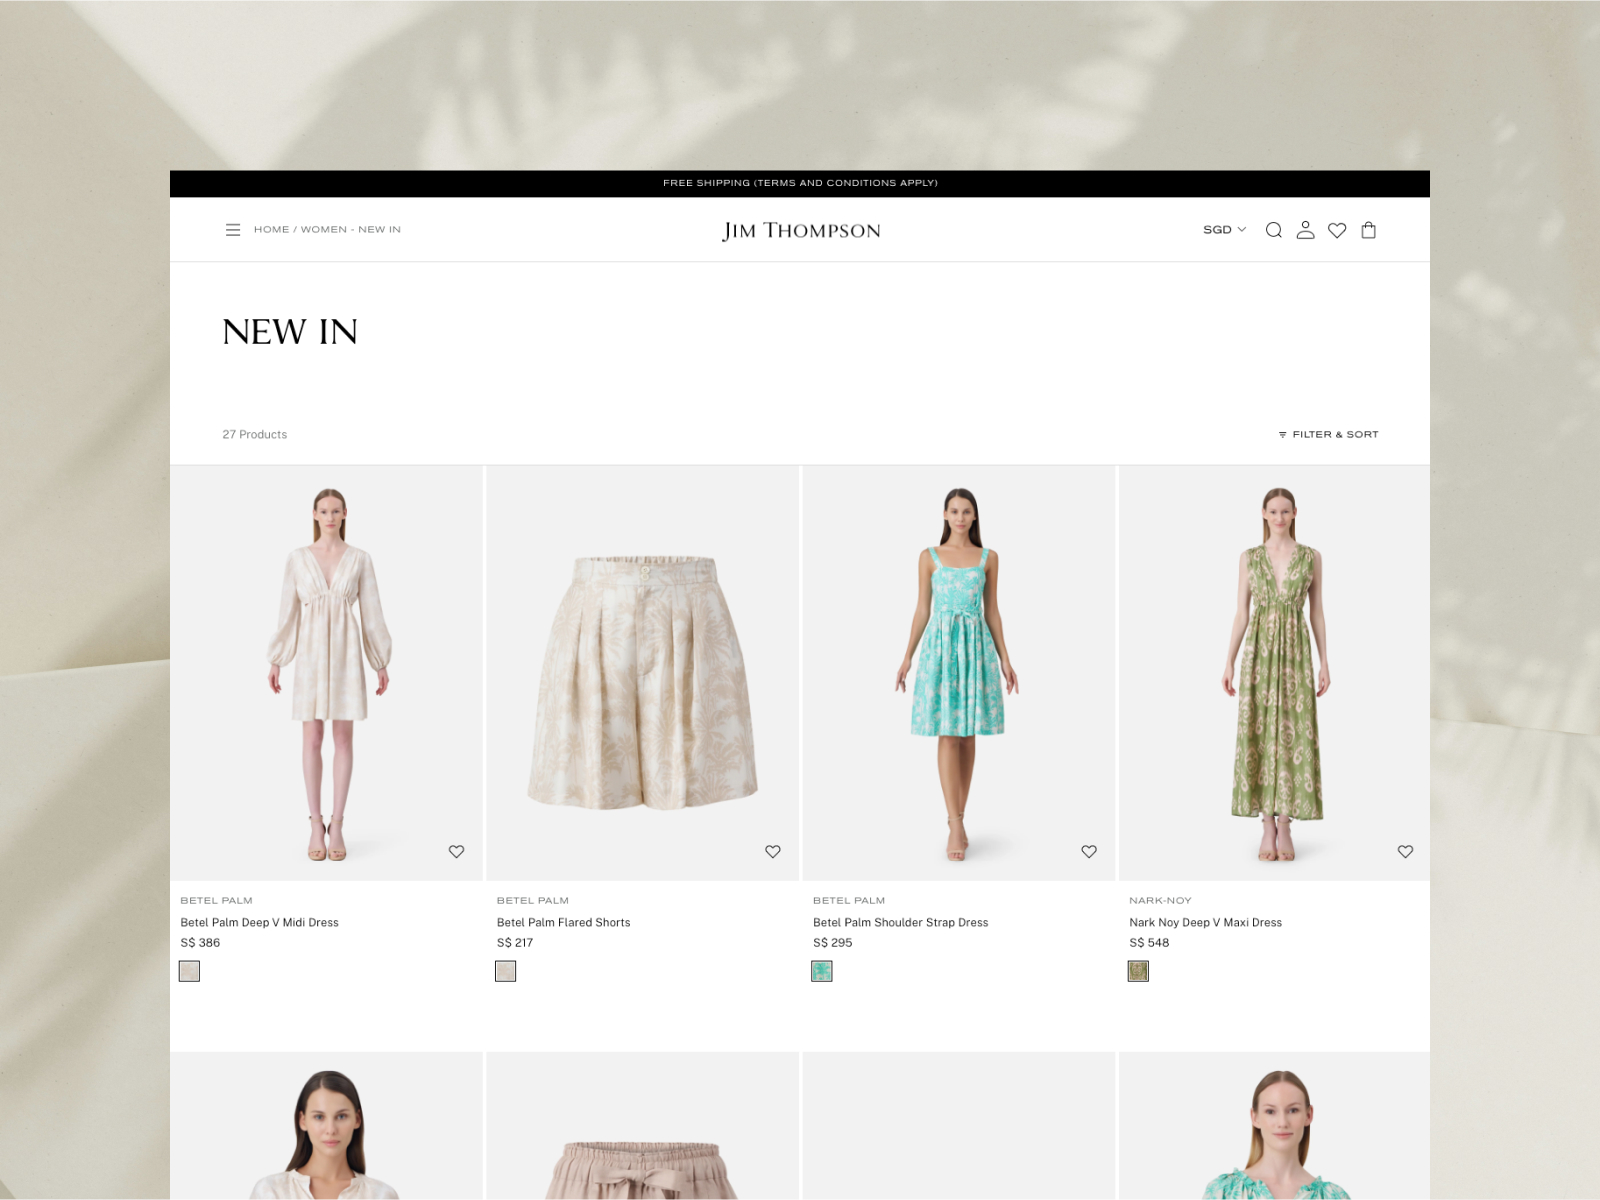This screenshot has height=1200, width=1600.
Task: Open the shopping bag icon
Action: pos(1369,230)
